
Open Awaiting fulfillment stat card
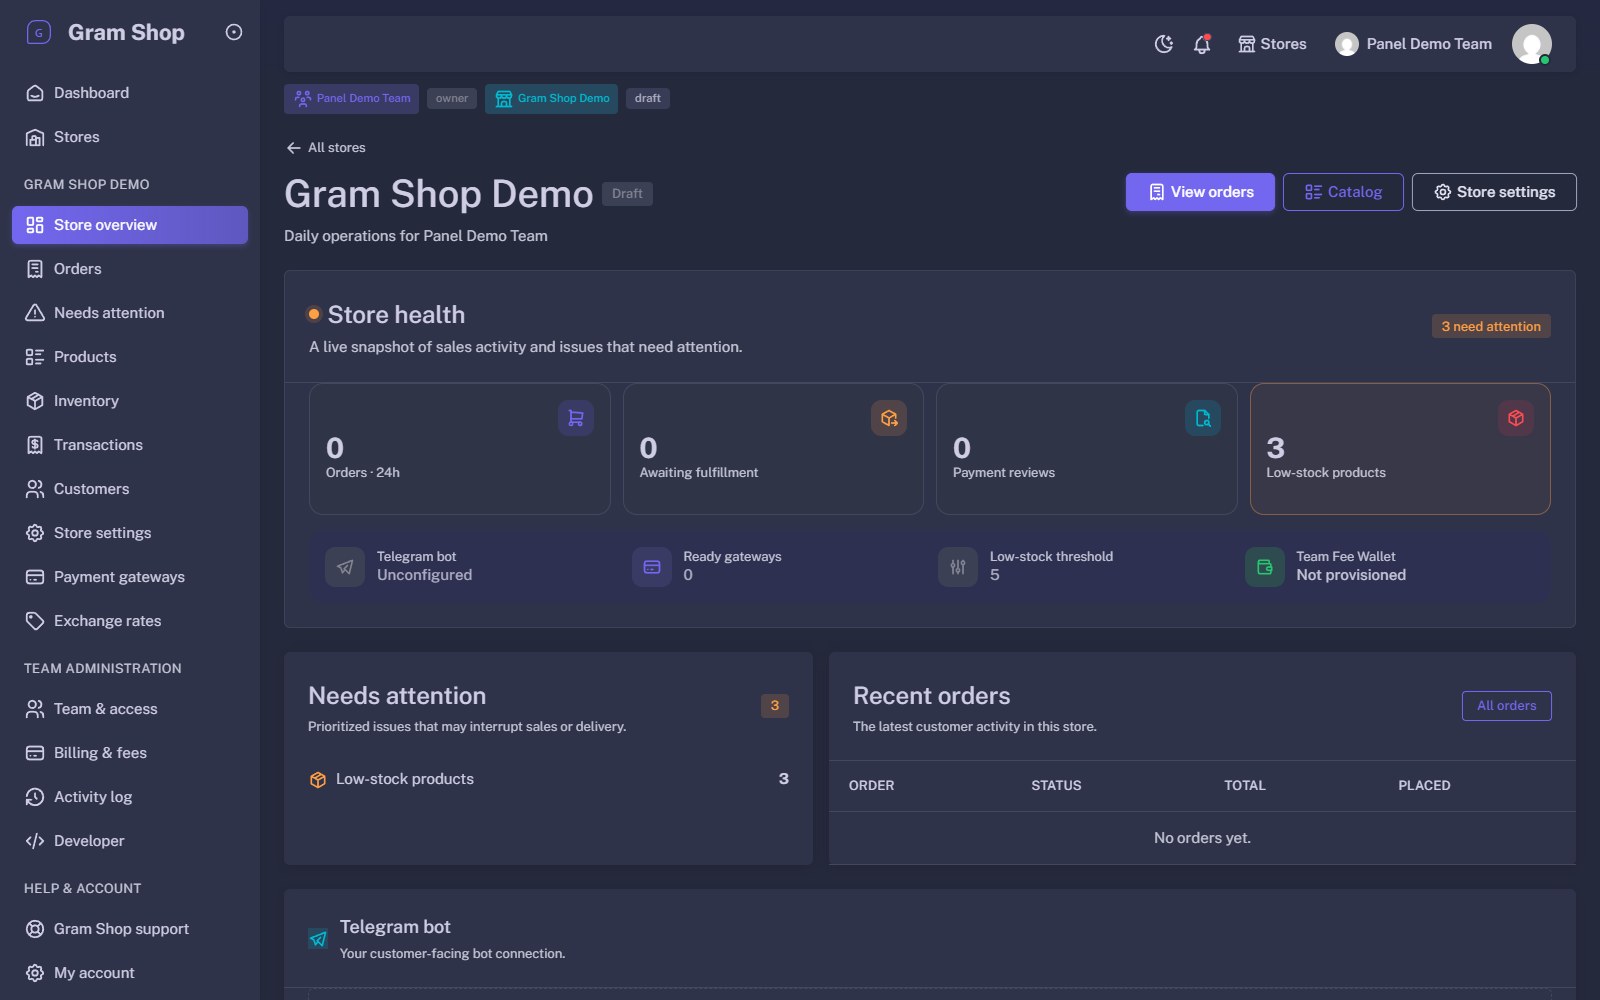pyautogui.click(x=773, y=449)
